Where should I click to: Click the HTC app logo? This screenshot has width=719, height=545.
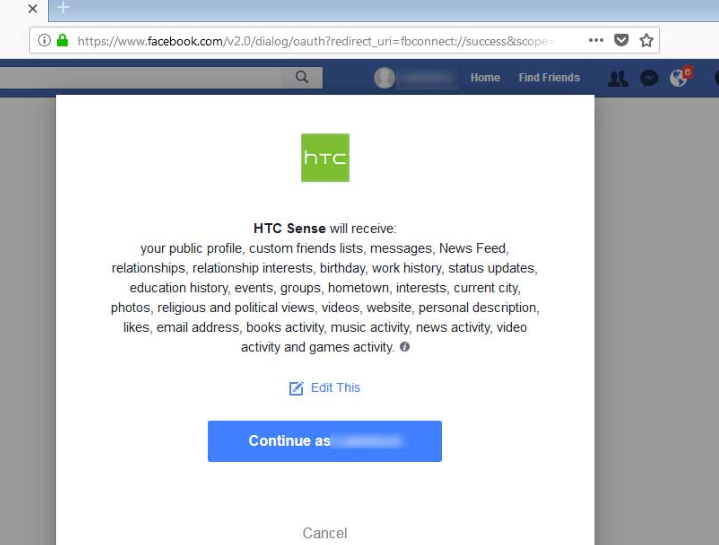[x=325, y=158]
